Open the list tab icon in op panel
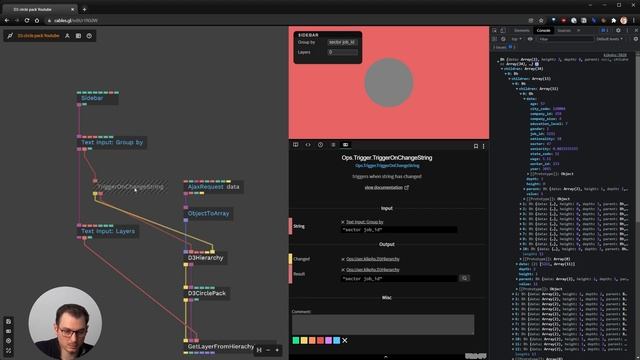The height and width of the screenshot is (360, 640). tap(333, 145)
